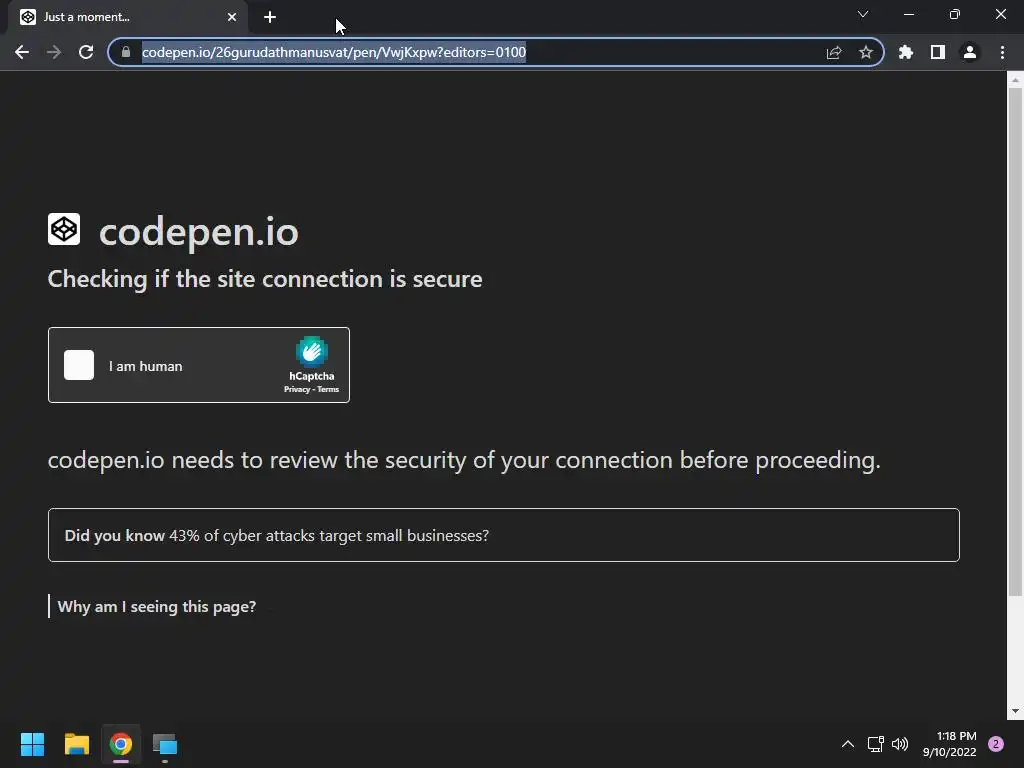Click the page vertical scrollbar thumb
The height and width of the screenshot is (768, 1024).
pyautogui.click(x=1015, y=342)
